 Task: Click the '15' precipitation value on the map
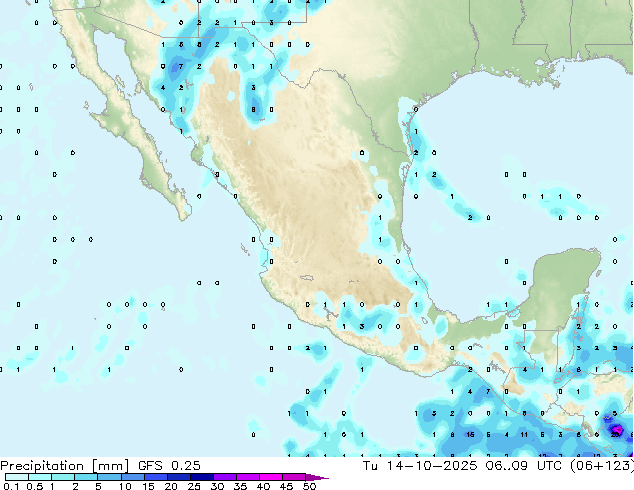[470, 435]
